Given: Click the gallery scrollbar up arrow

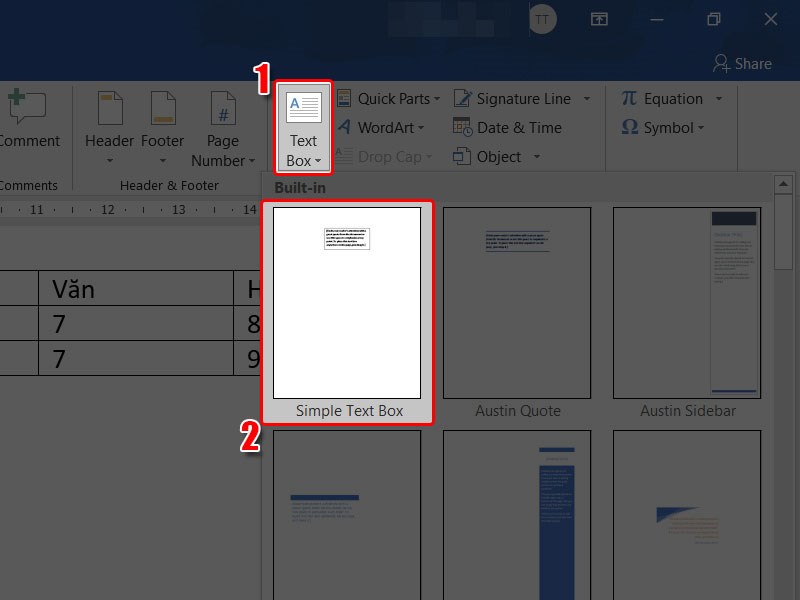Looking at the screenshot, I should (784, 183).
